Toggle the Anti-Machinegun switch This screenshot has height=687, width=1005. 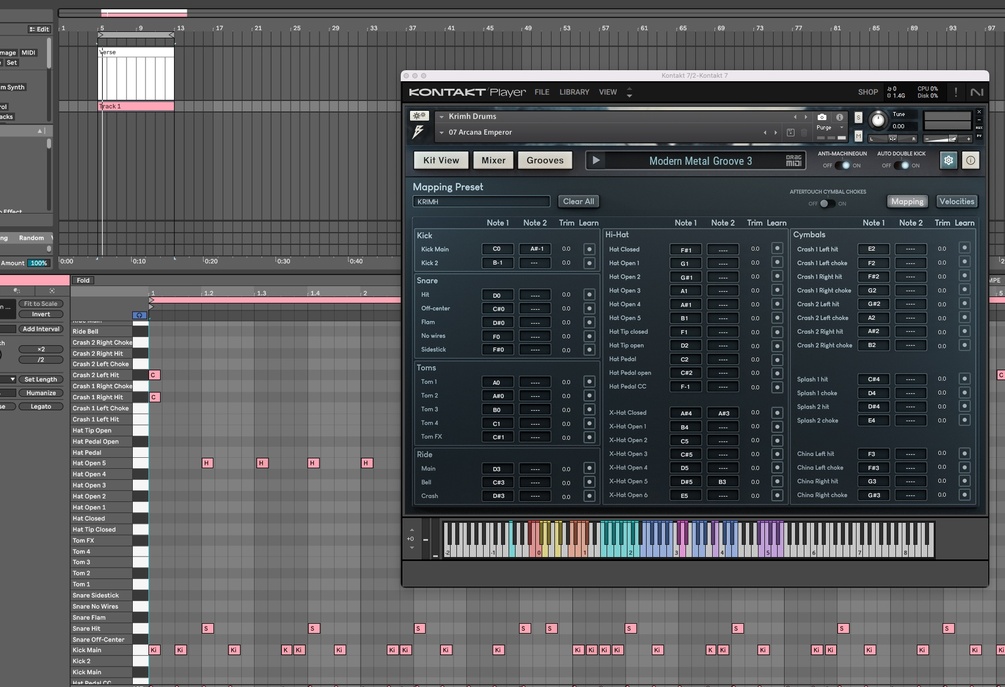click(x=842, y=165)
